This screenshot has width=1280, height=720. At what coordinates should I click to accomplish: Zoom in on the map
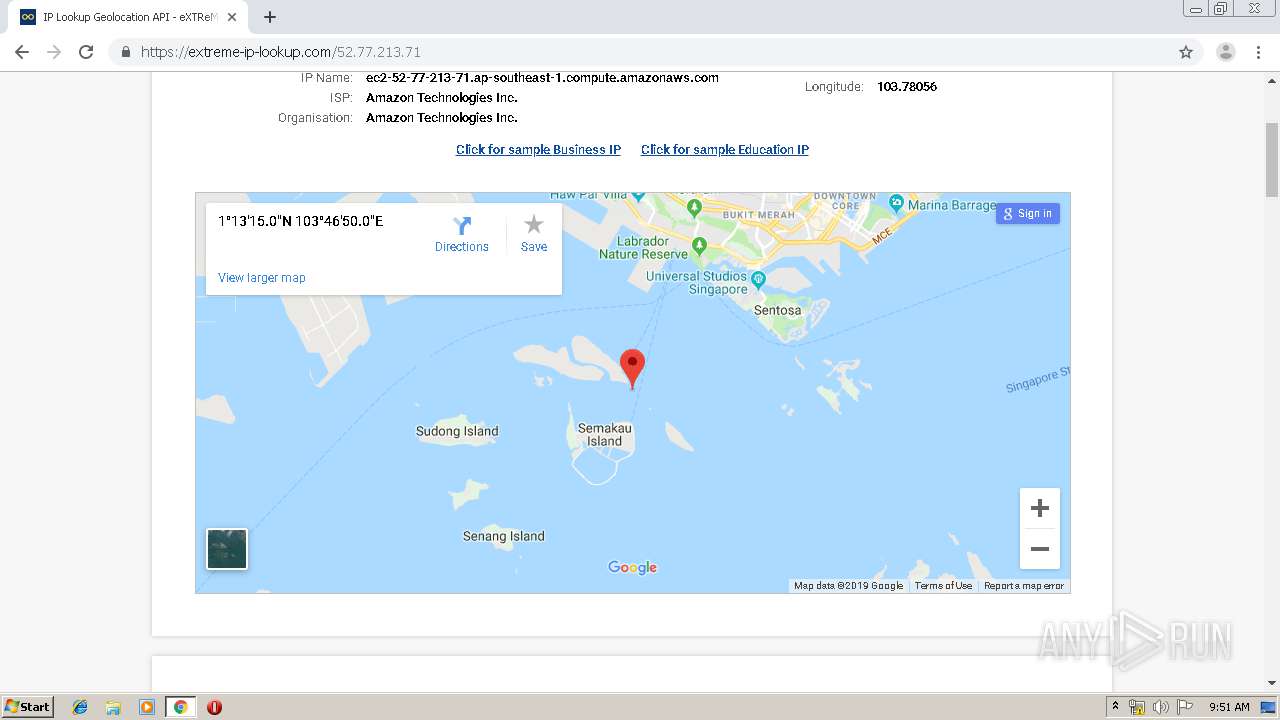1040,508
